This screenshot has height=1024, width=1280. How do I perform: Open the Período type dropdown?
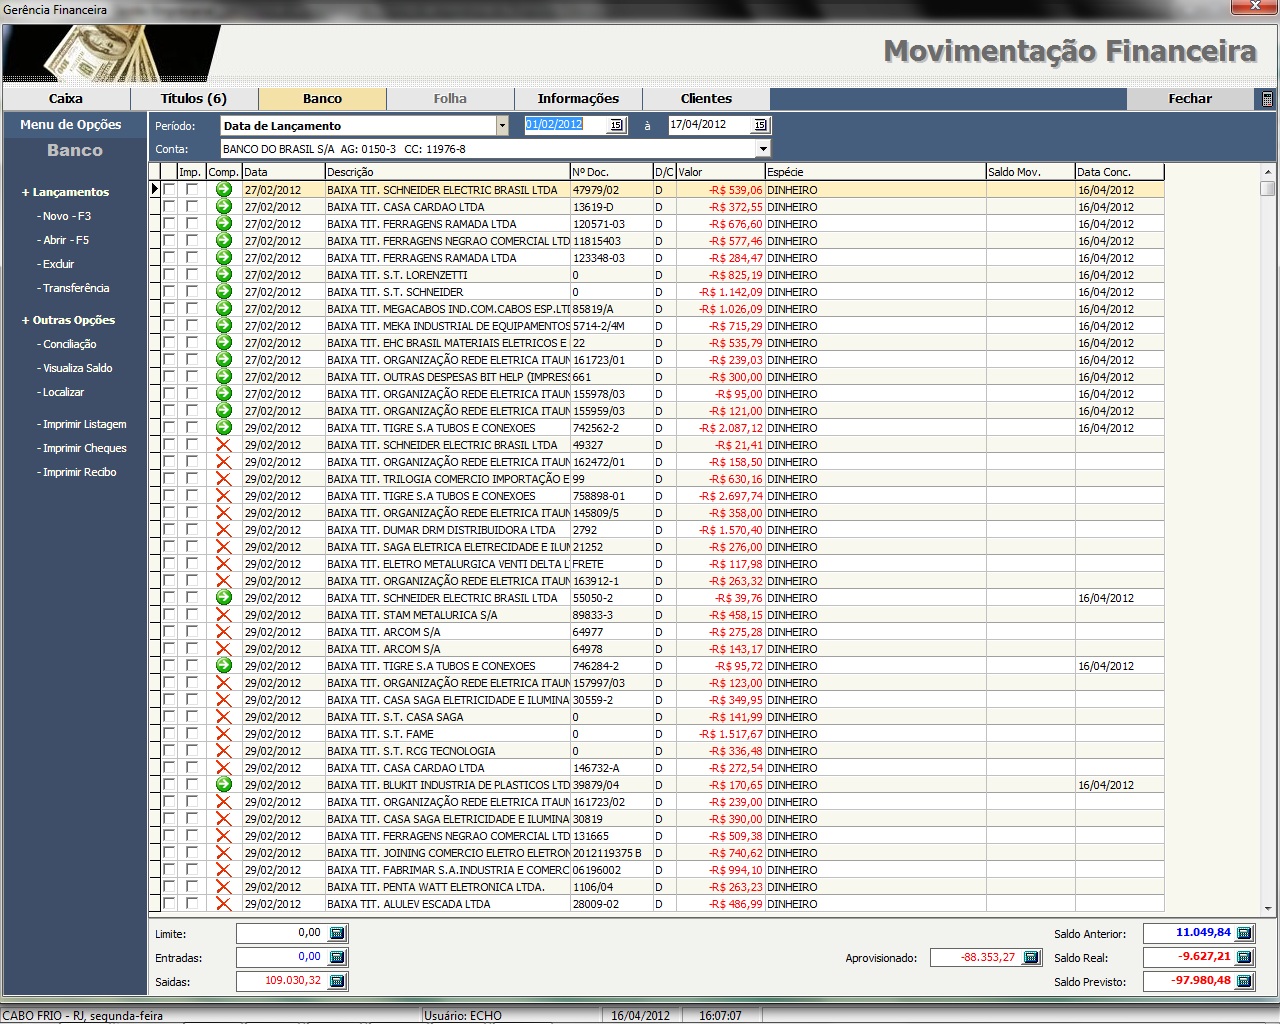[502, 125]
